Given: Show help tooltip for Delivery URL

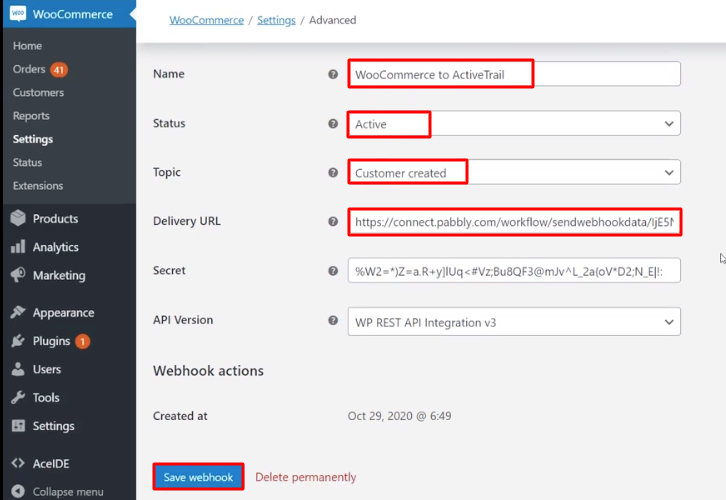Looking at the screenshot, I should 333,221.
